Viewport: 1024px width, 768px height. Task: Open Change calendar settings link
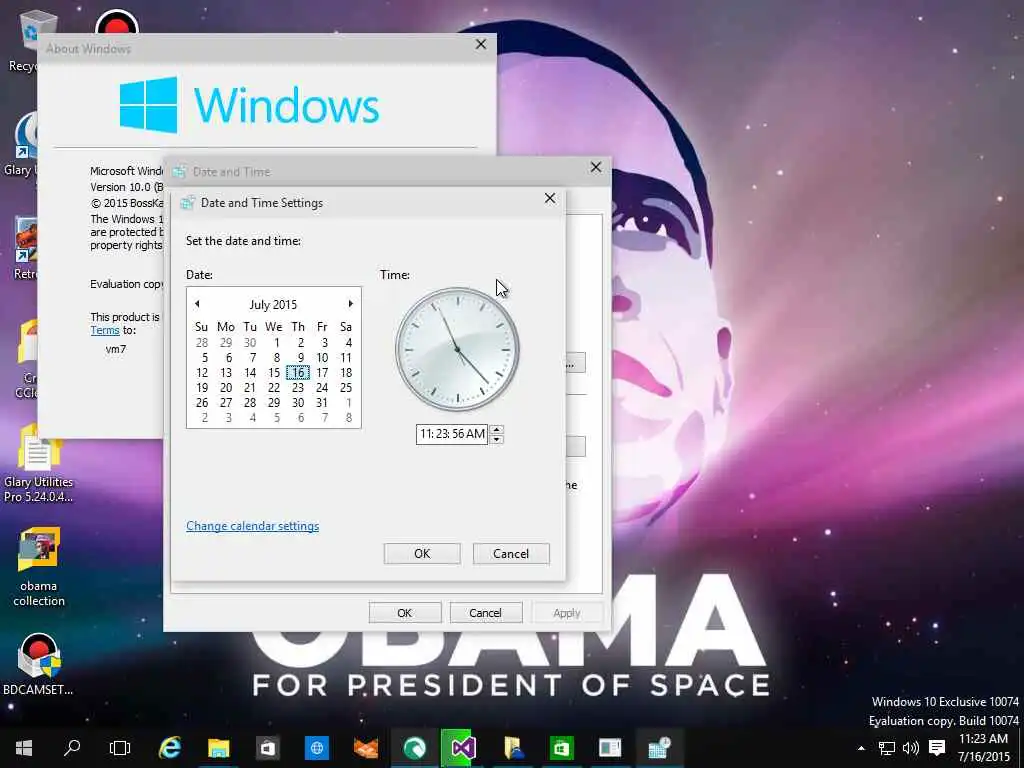pyautogui.click(x=253, y=526)
